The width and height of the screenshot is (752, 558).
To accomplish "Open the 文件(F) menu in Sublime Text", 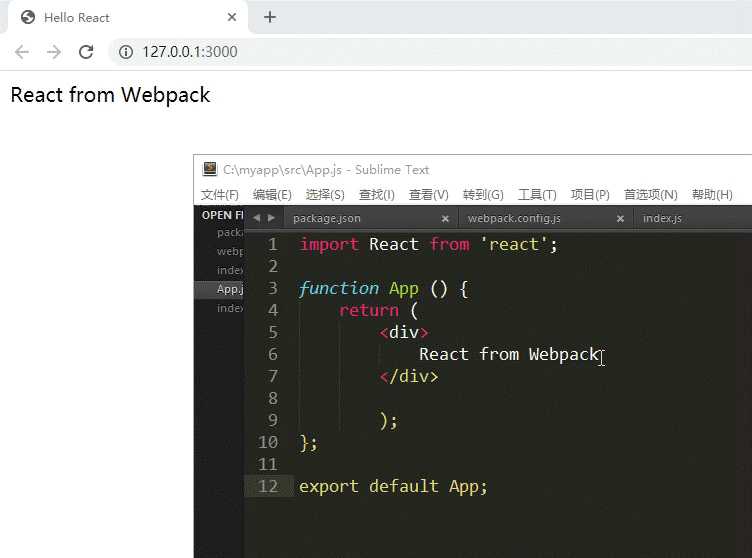I will pos(220,195).
